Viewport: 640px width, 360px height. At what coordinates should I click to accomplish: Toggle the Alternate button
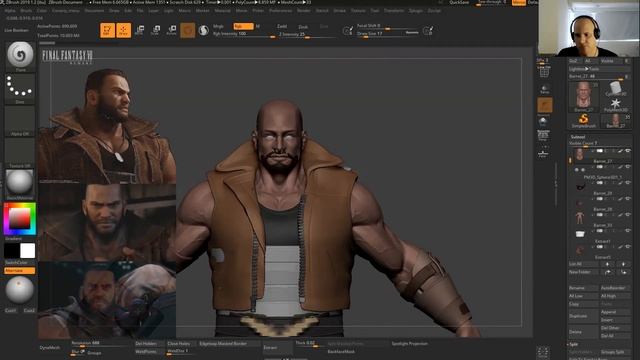coord(20,271)
